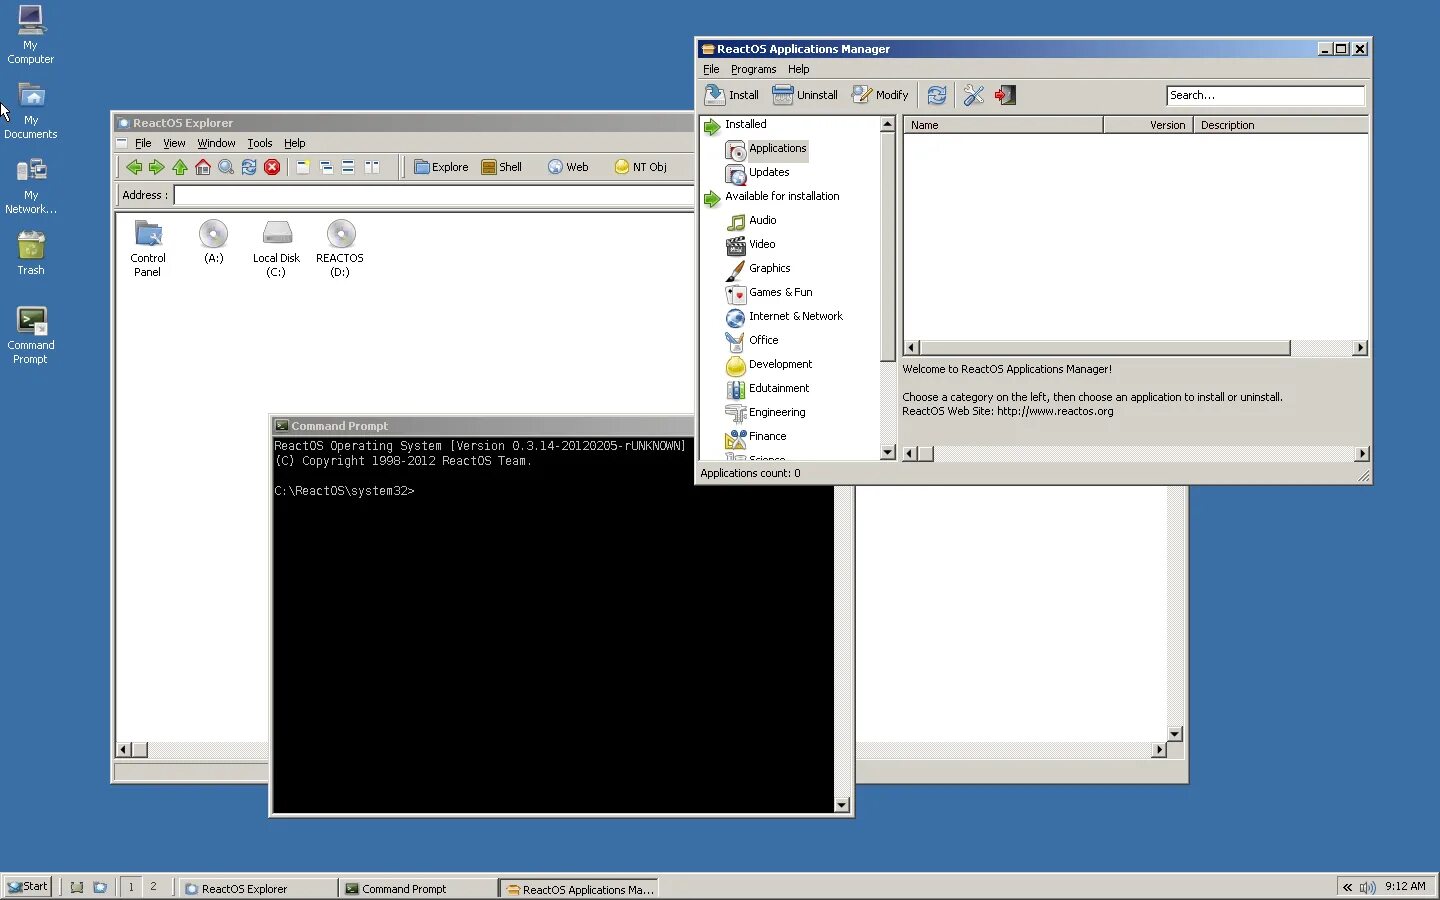Click the Address bar in ReactOS Explorer

434,195
